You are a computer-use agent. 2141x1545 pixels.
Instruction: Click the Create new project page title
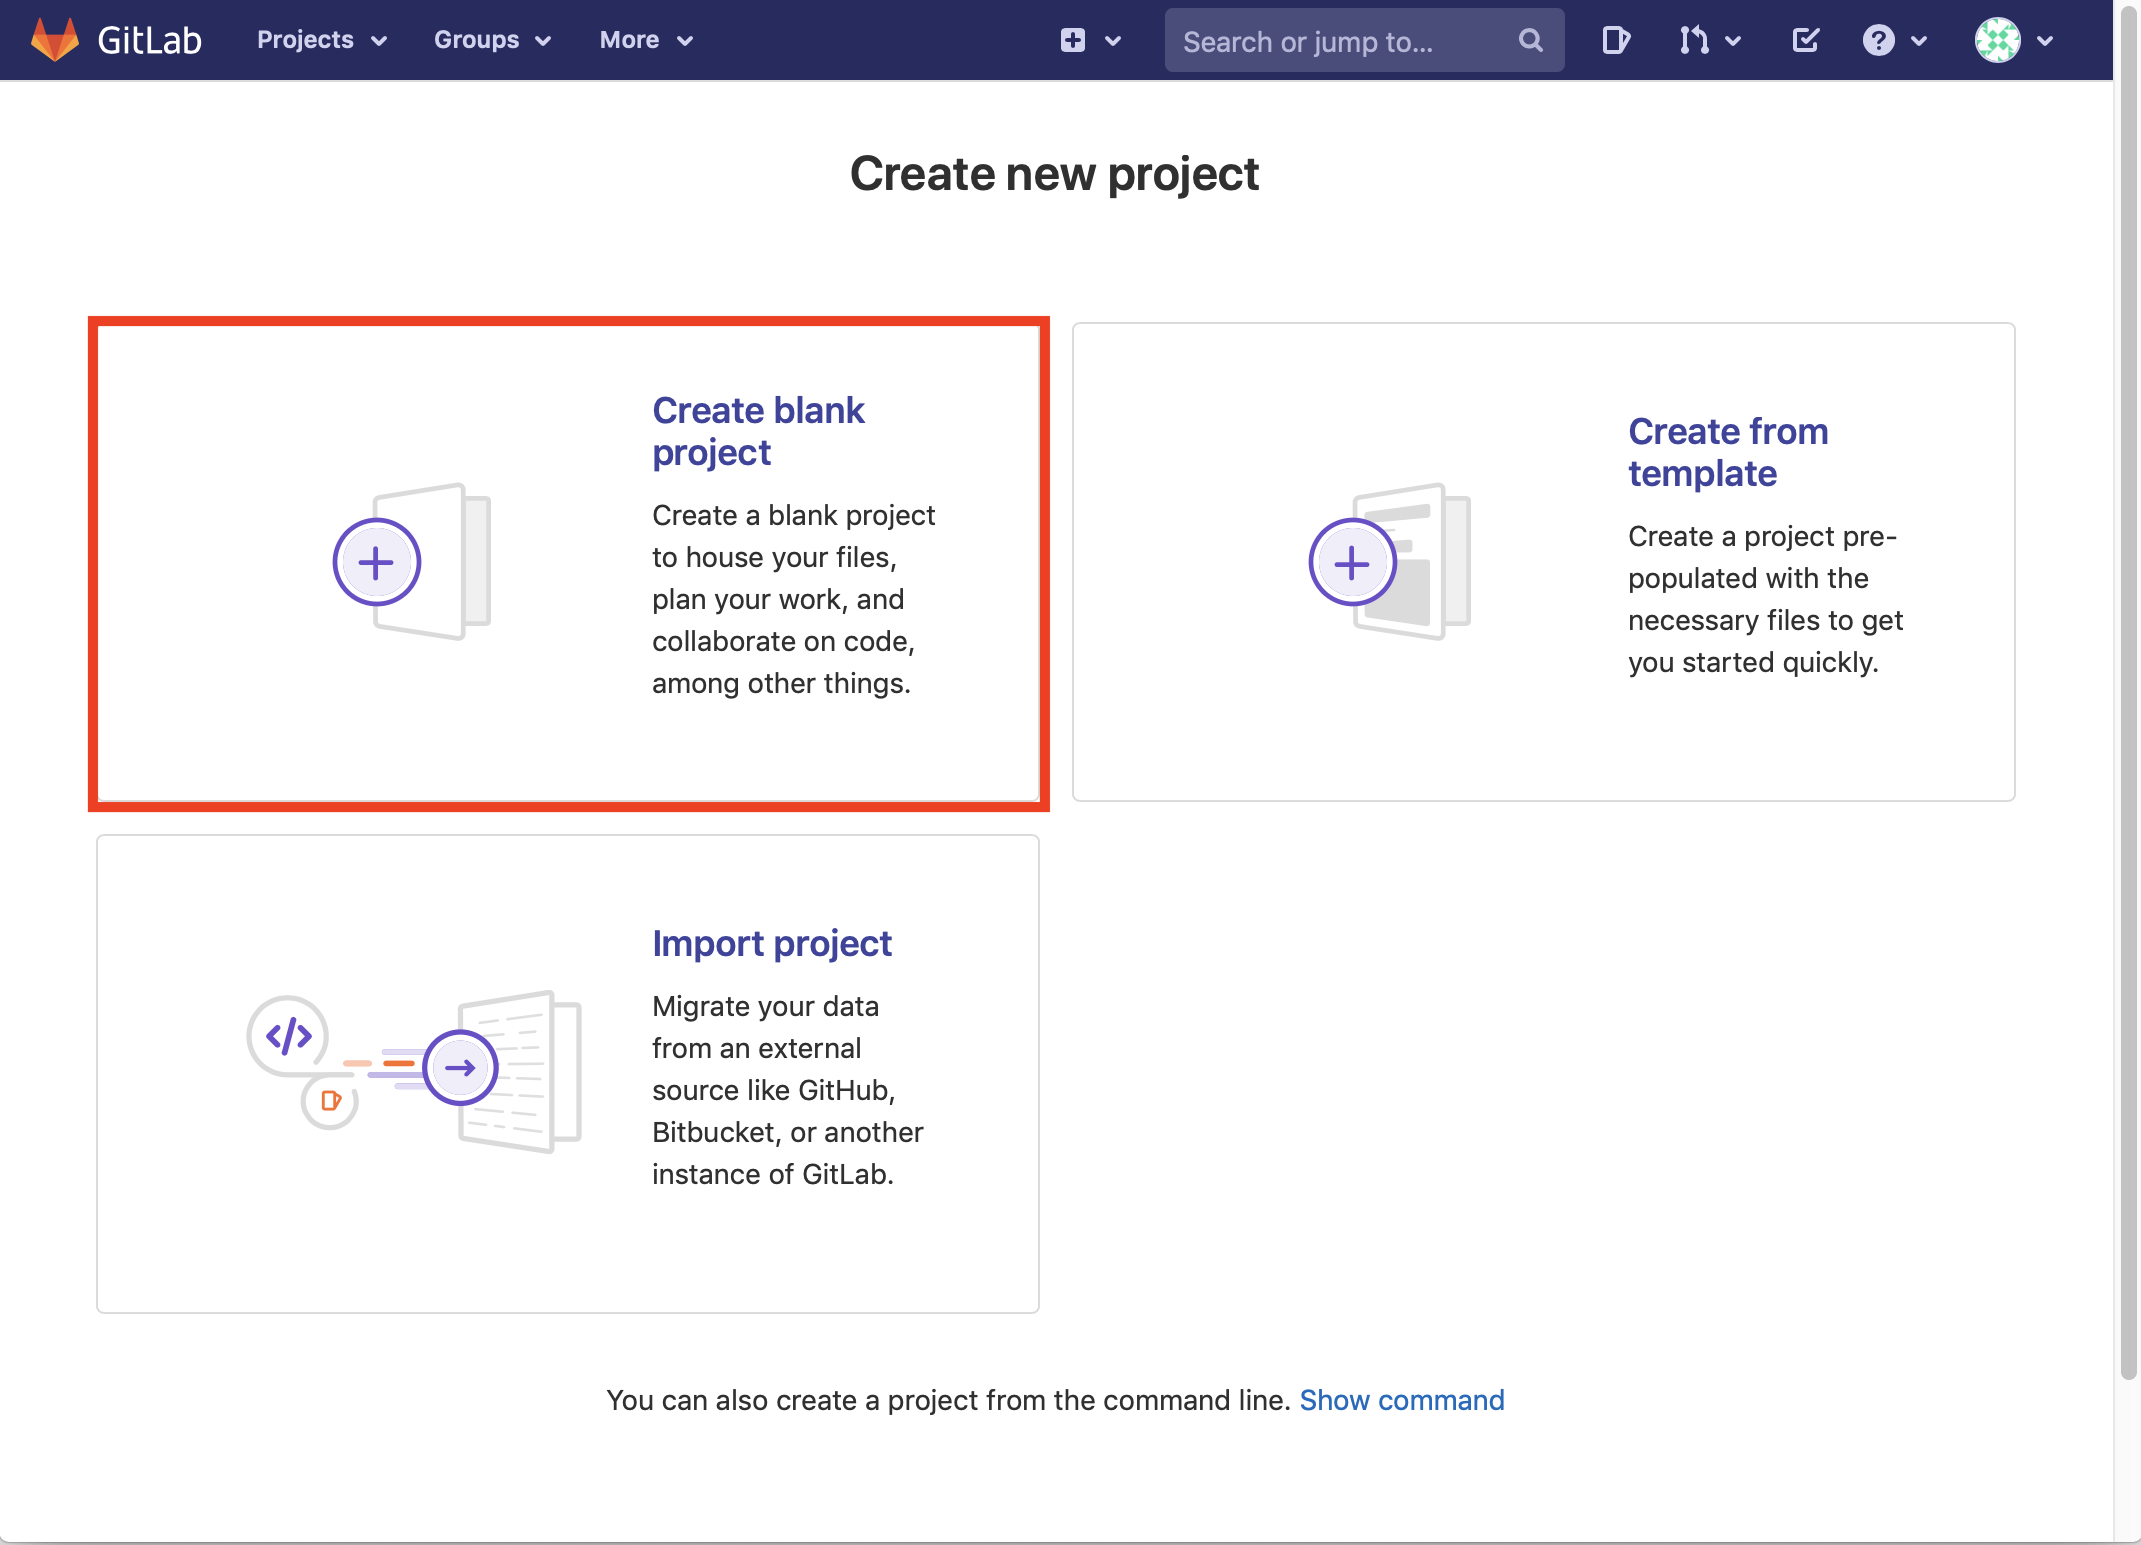[1054, 174]
